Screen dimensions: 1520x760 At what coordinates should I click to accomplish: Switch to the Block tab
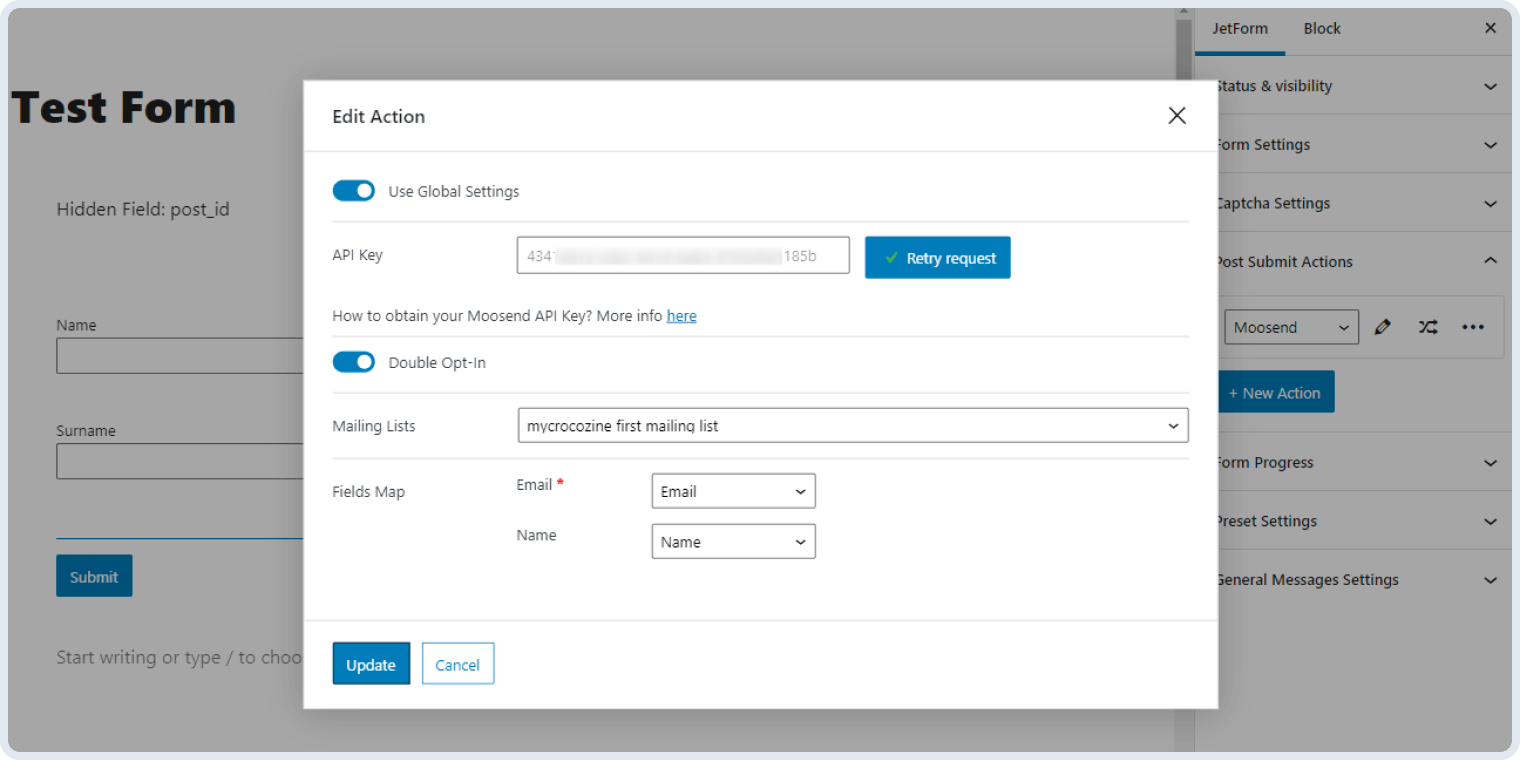point(1321,28)
